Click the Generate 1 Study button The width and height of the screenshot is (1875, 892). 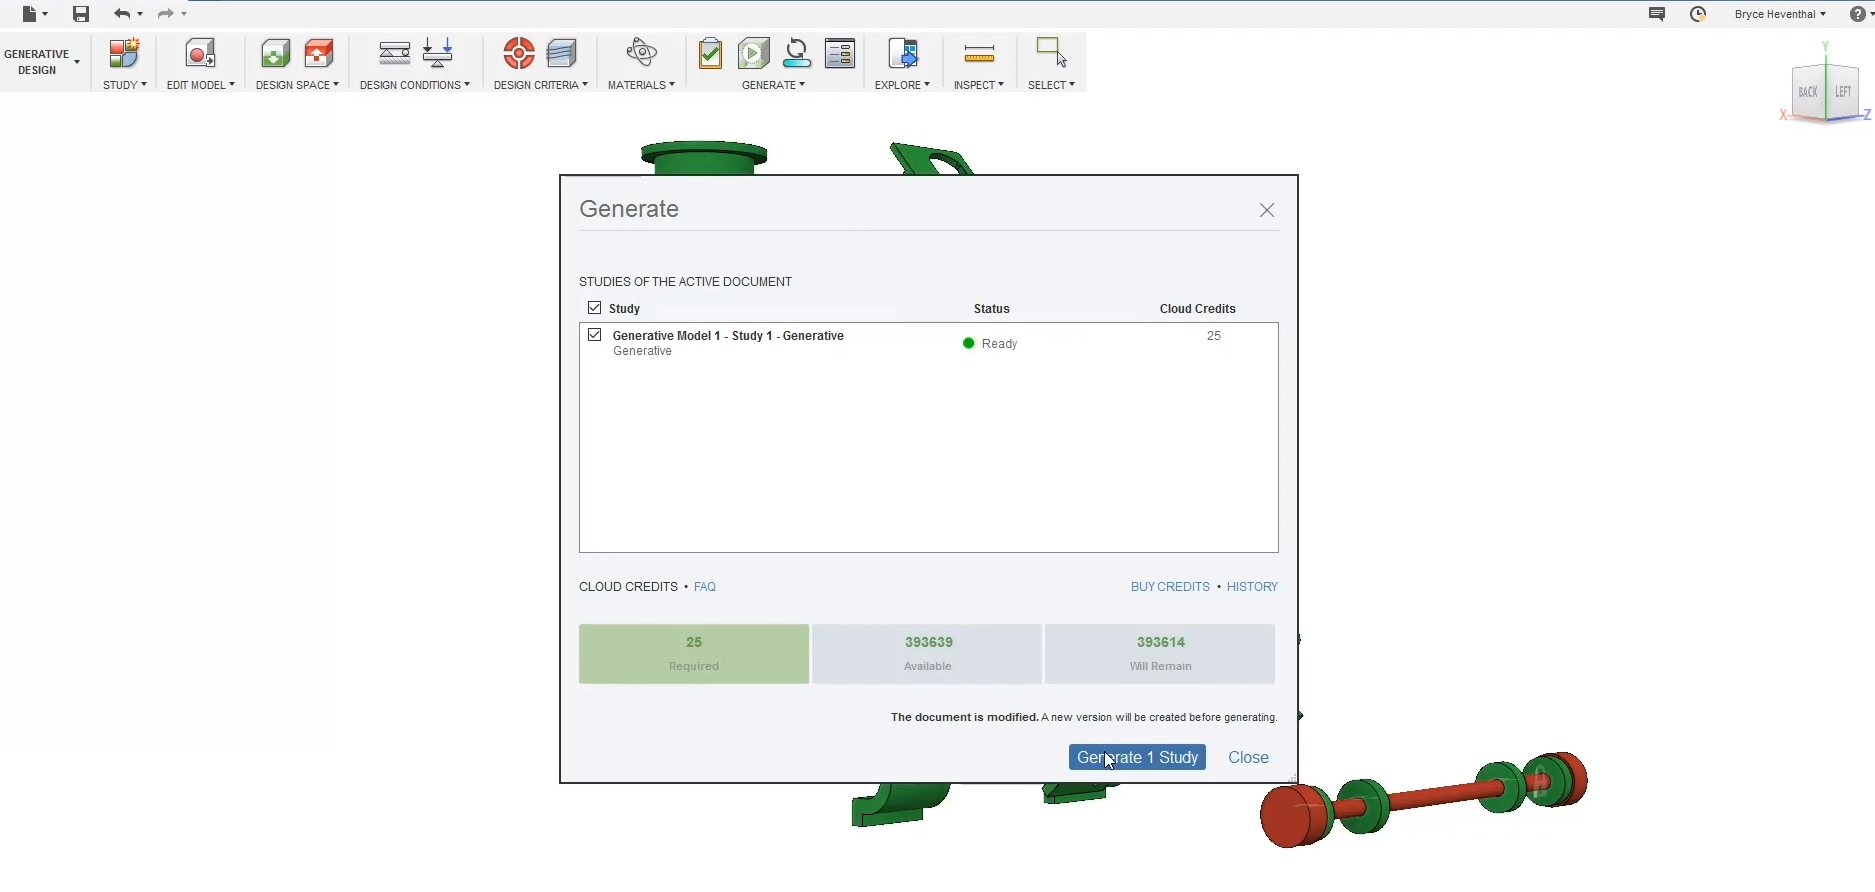[1137, 757]
